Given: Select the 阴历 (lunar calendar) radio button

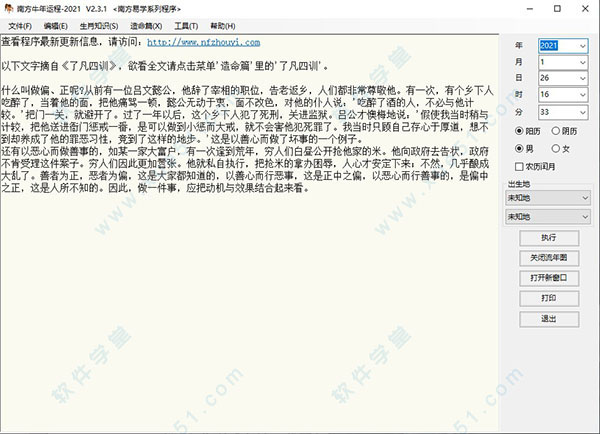Looking at the screenshot, I should coord(555,131).
